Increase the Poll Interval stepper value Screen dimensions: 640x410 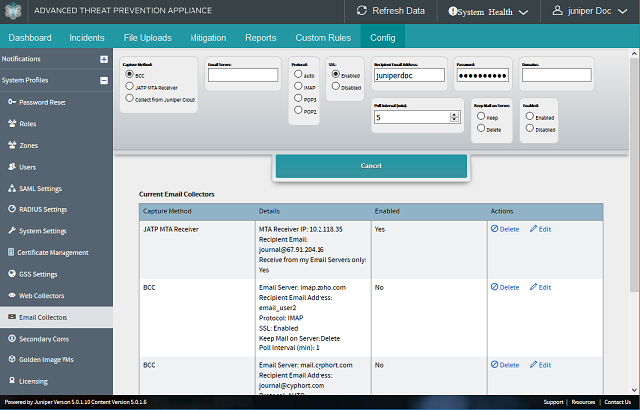tap(455, 114)
